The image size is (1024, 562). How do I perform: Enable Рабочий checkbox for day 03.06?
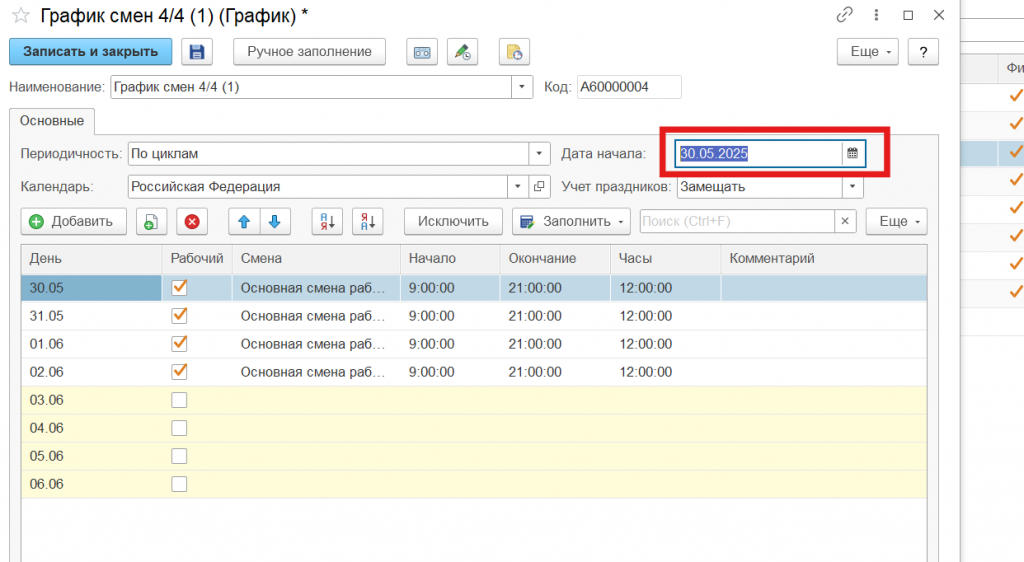[x=180, y=400]
